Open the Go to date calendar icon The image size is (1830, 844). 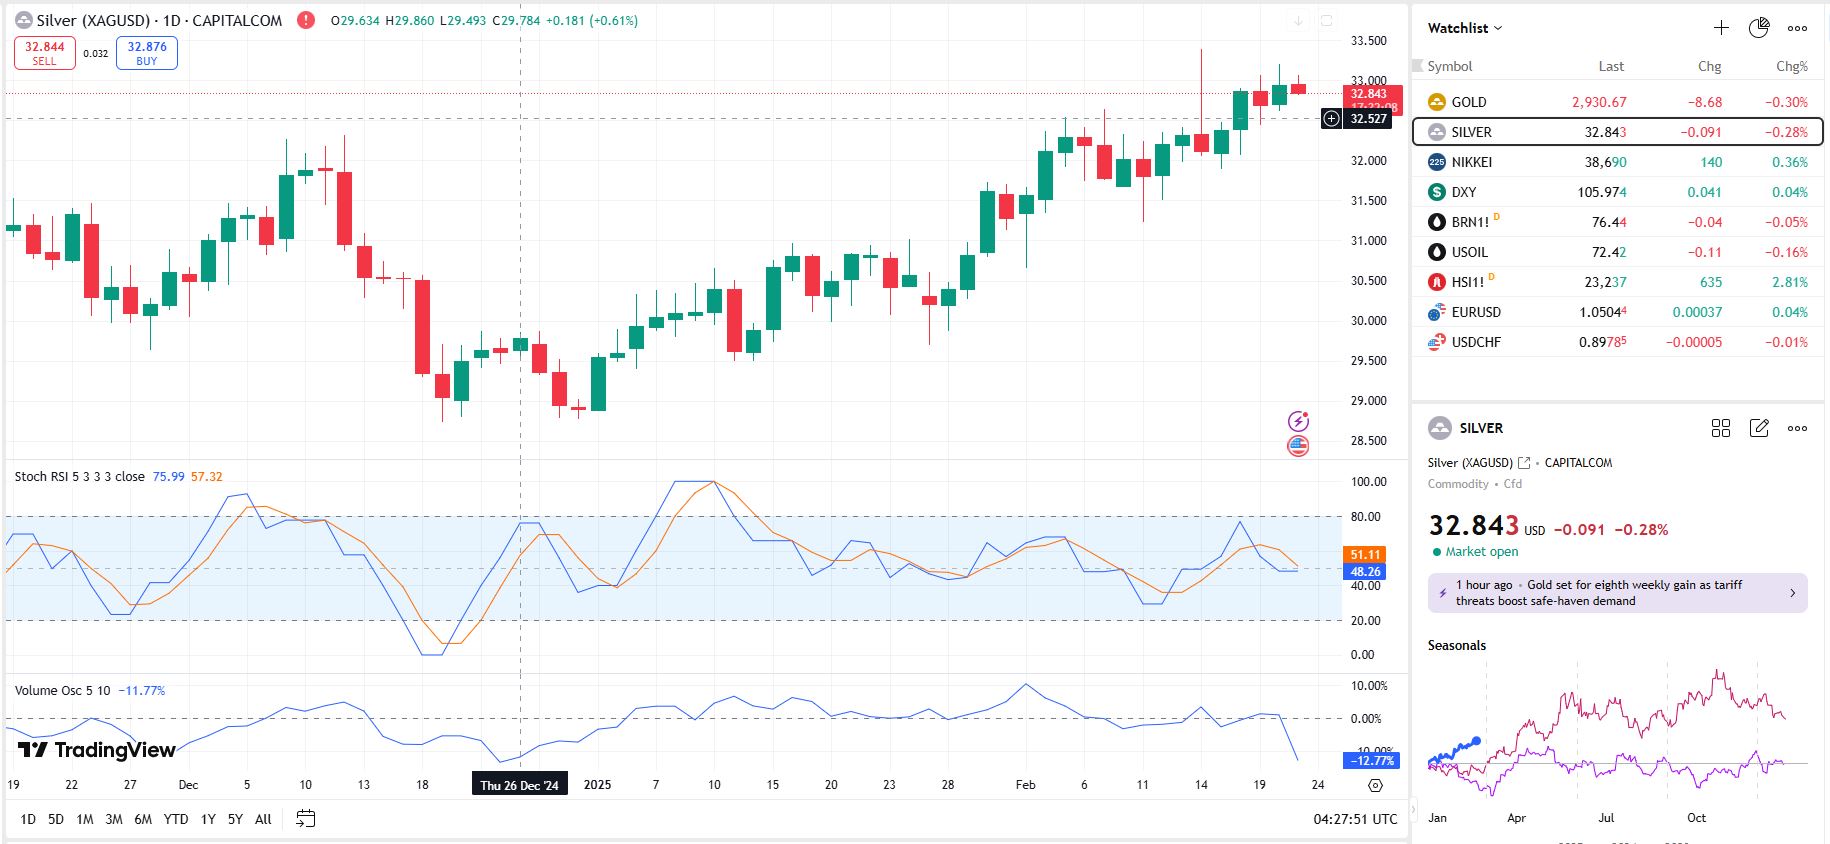tap(306, 819)
